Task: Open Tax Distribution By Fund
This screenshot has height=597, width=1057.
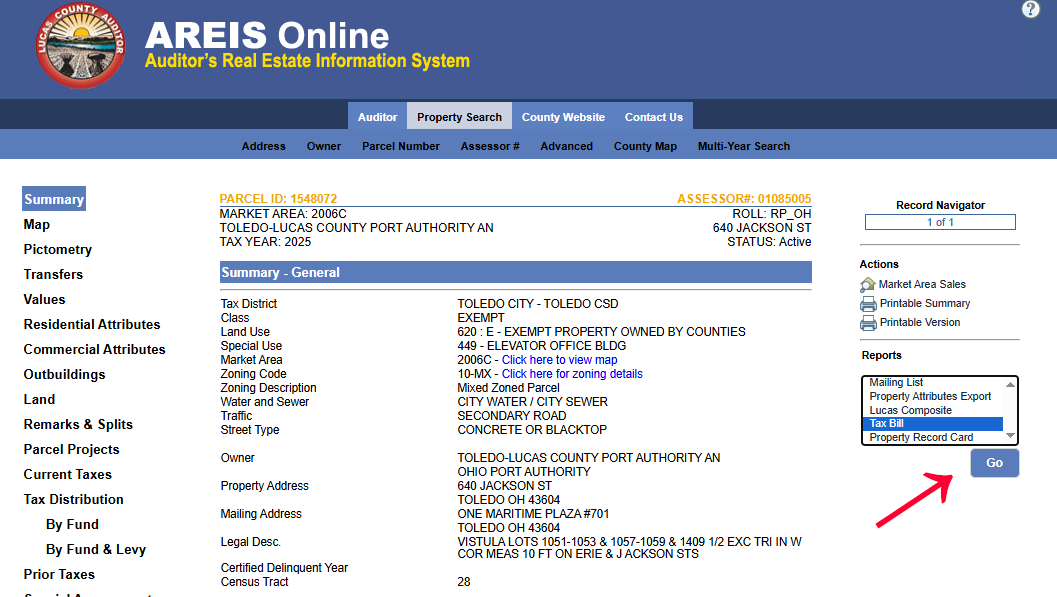Action: pos(72,524)
